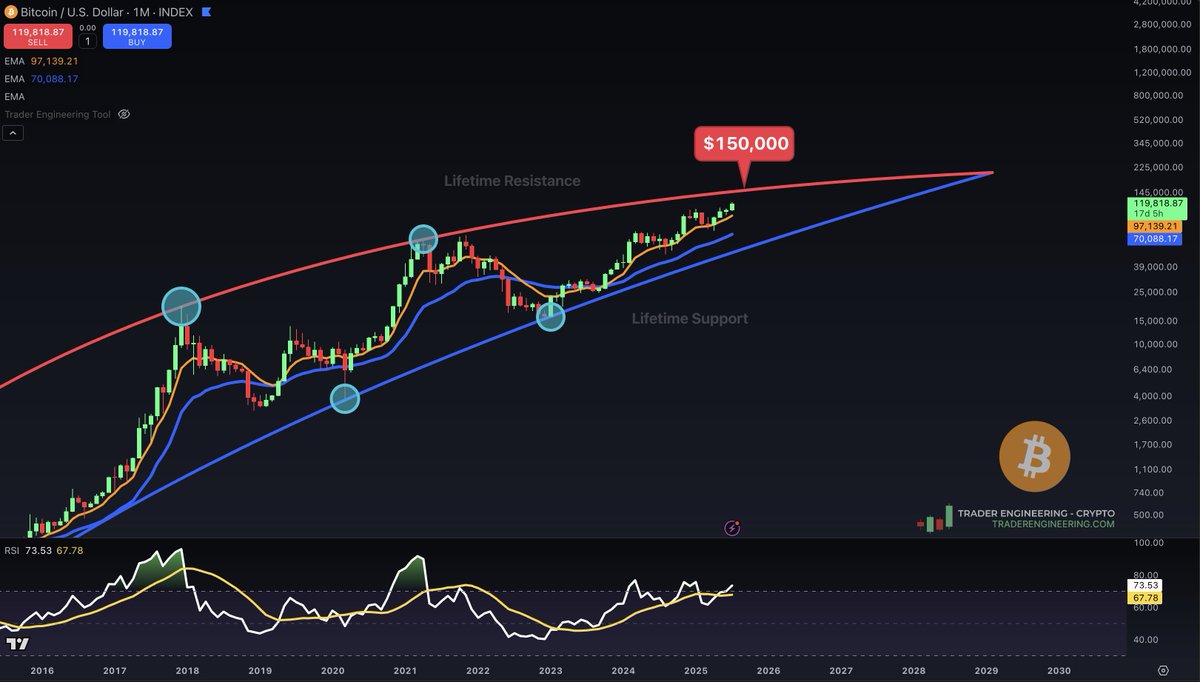
Task: Click the orange 97,139.21 price-axis label
Action: tap(1157, 227)
